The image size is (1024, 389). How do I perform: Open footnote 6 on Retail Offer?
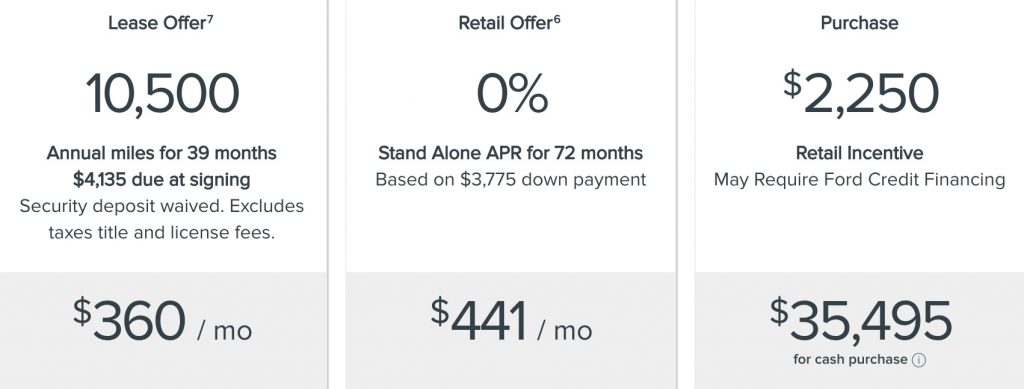(557, 18)
